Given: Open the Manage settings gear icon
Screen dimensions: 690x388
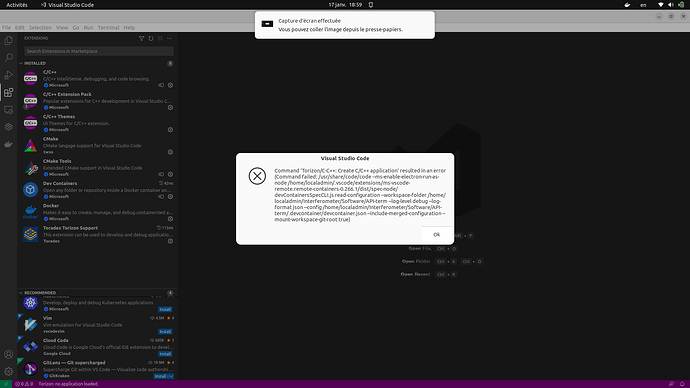Looking at the screenshot, I should point(8,371).
